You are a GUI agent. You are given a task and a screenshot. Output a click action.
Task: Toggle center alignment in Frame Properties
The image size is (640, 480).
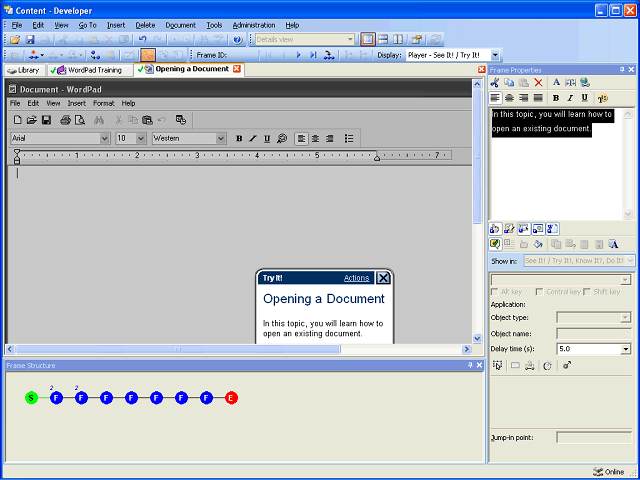[509, 98]
